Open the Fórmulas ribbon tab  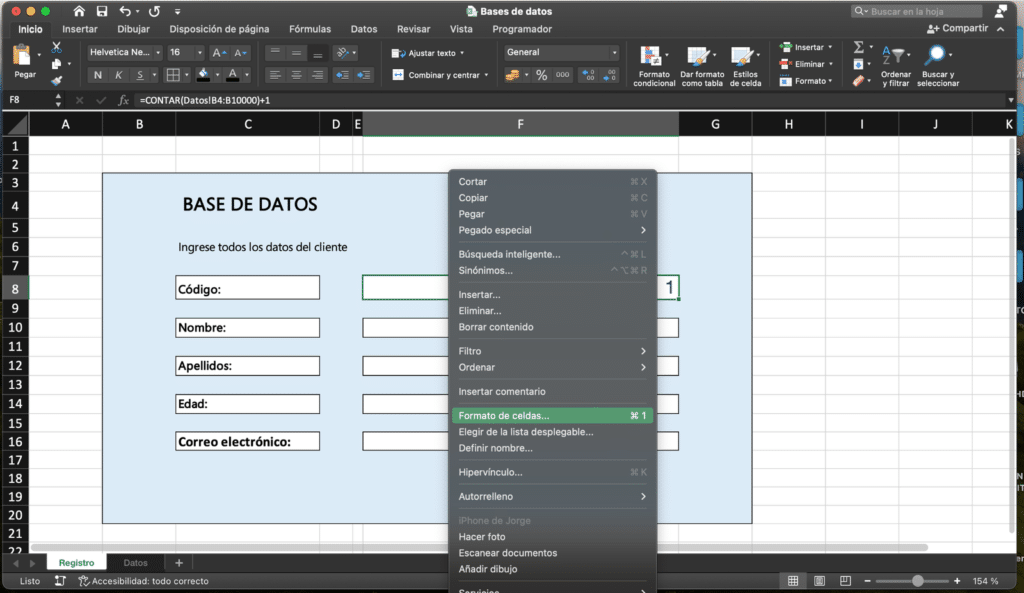pos(310,29)
